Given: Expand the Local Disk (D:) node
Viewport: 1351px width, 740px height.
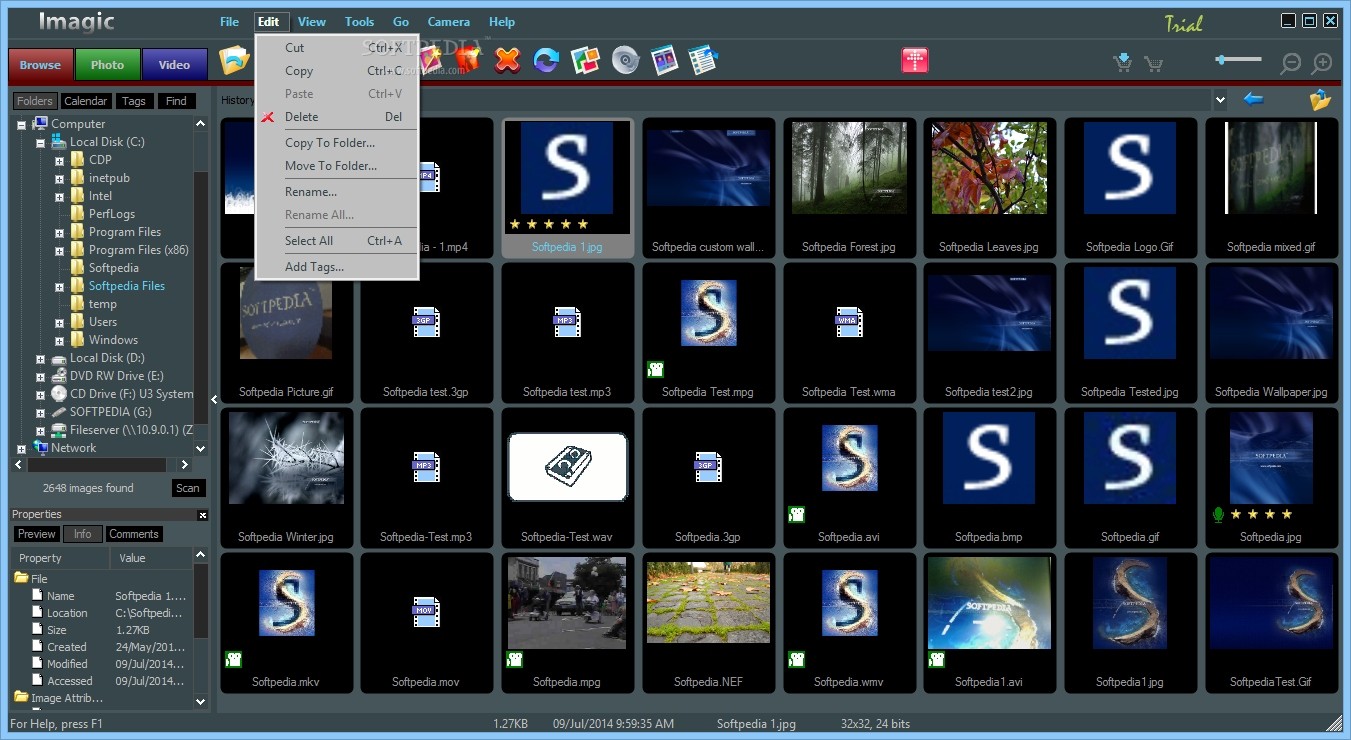Looking at the screenshot, I should [41, 358].
